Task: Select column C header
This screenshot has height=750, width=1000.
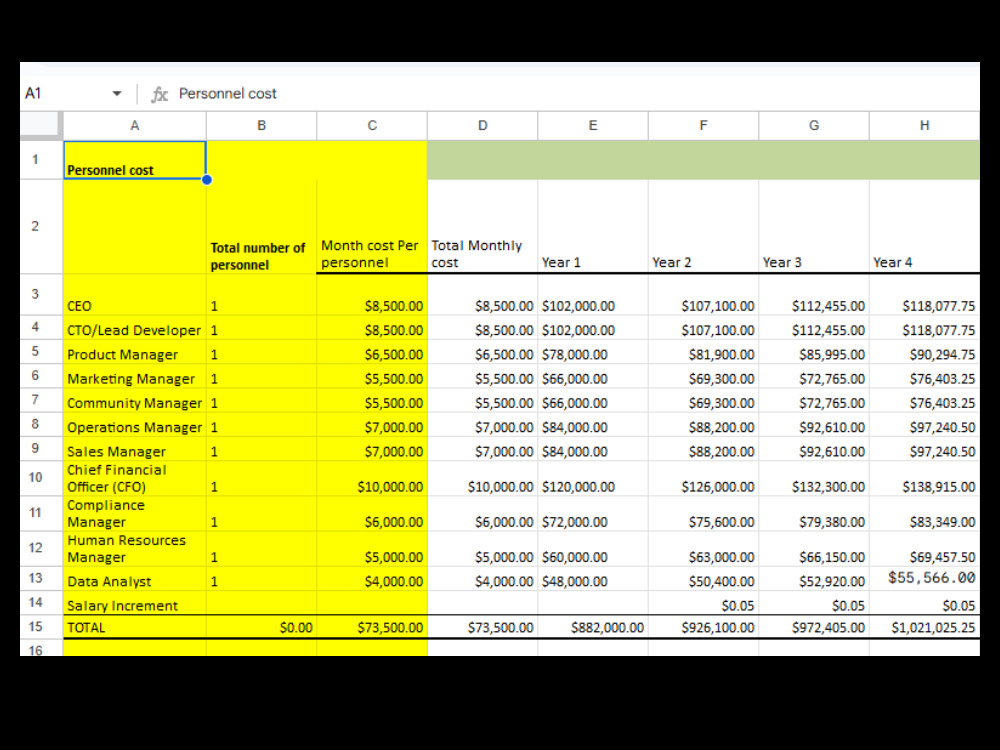Action: pos(372,126)
